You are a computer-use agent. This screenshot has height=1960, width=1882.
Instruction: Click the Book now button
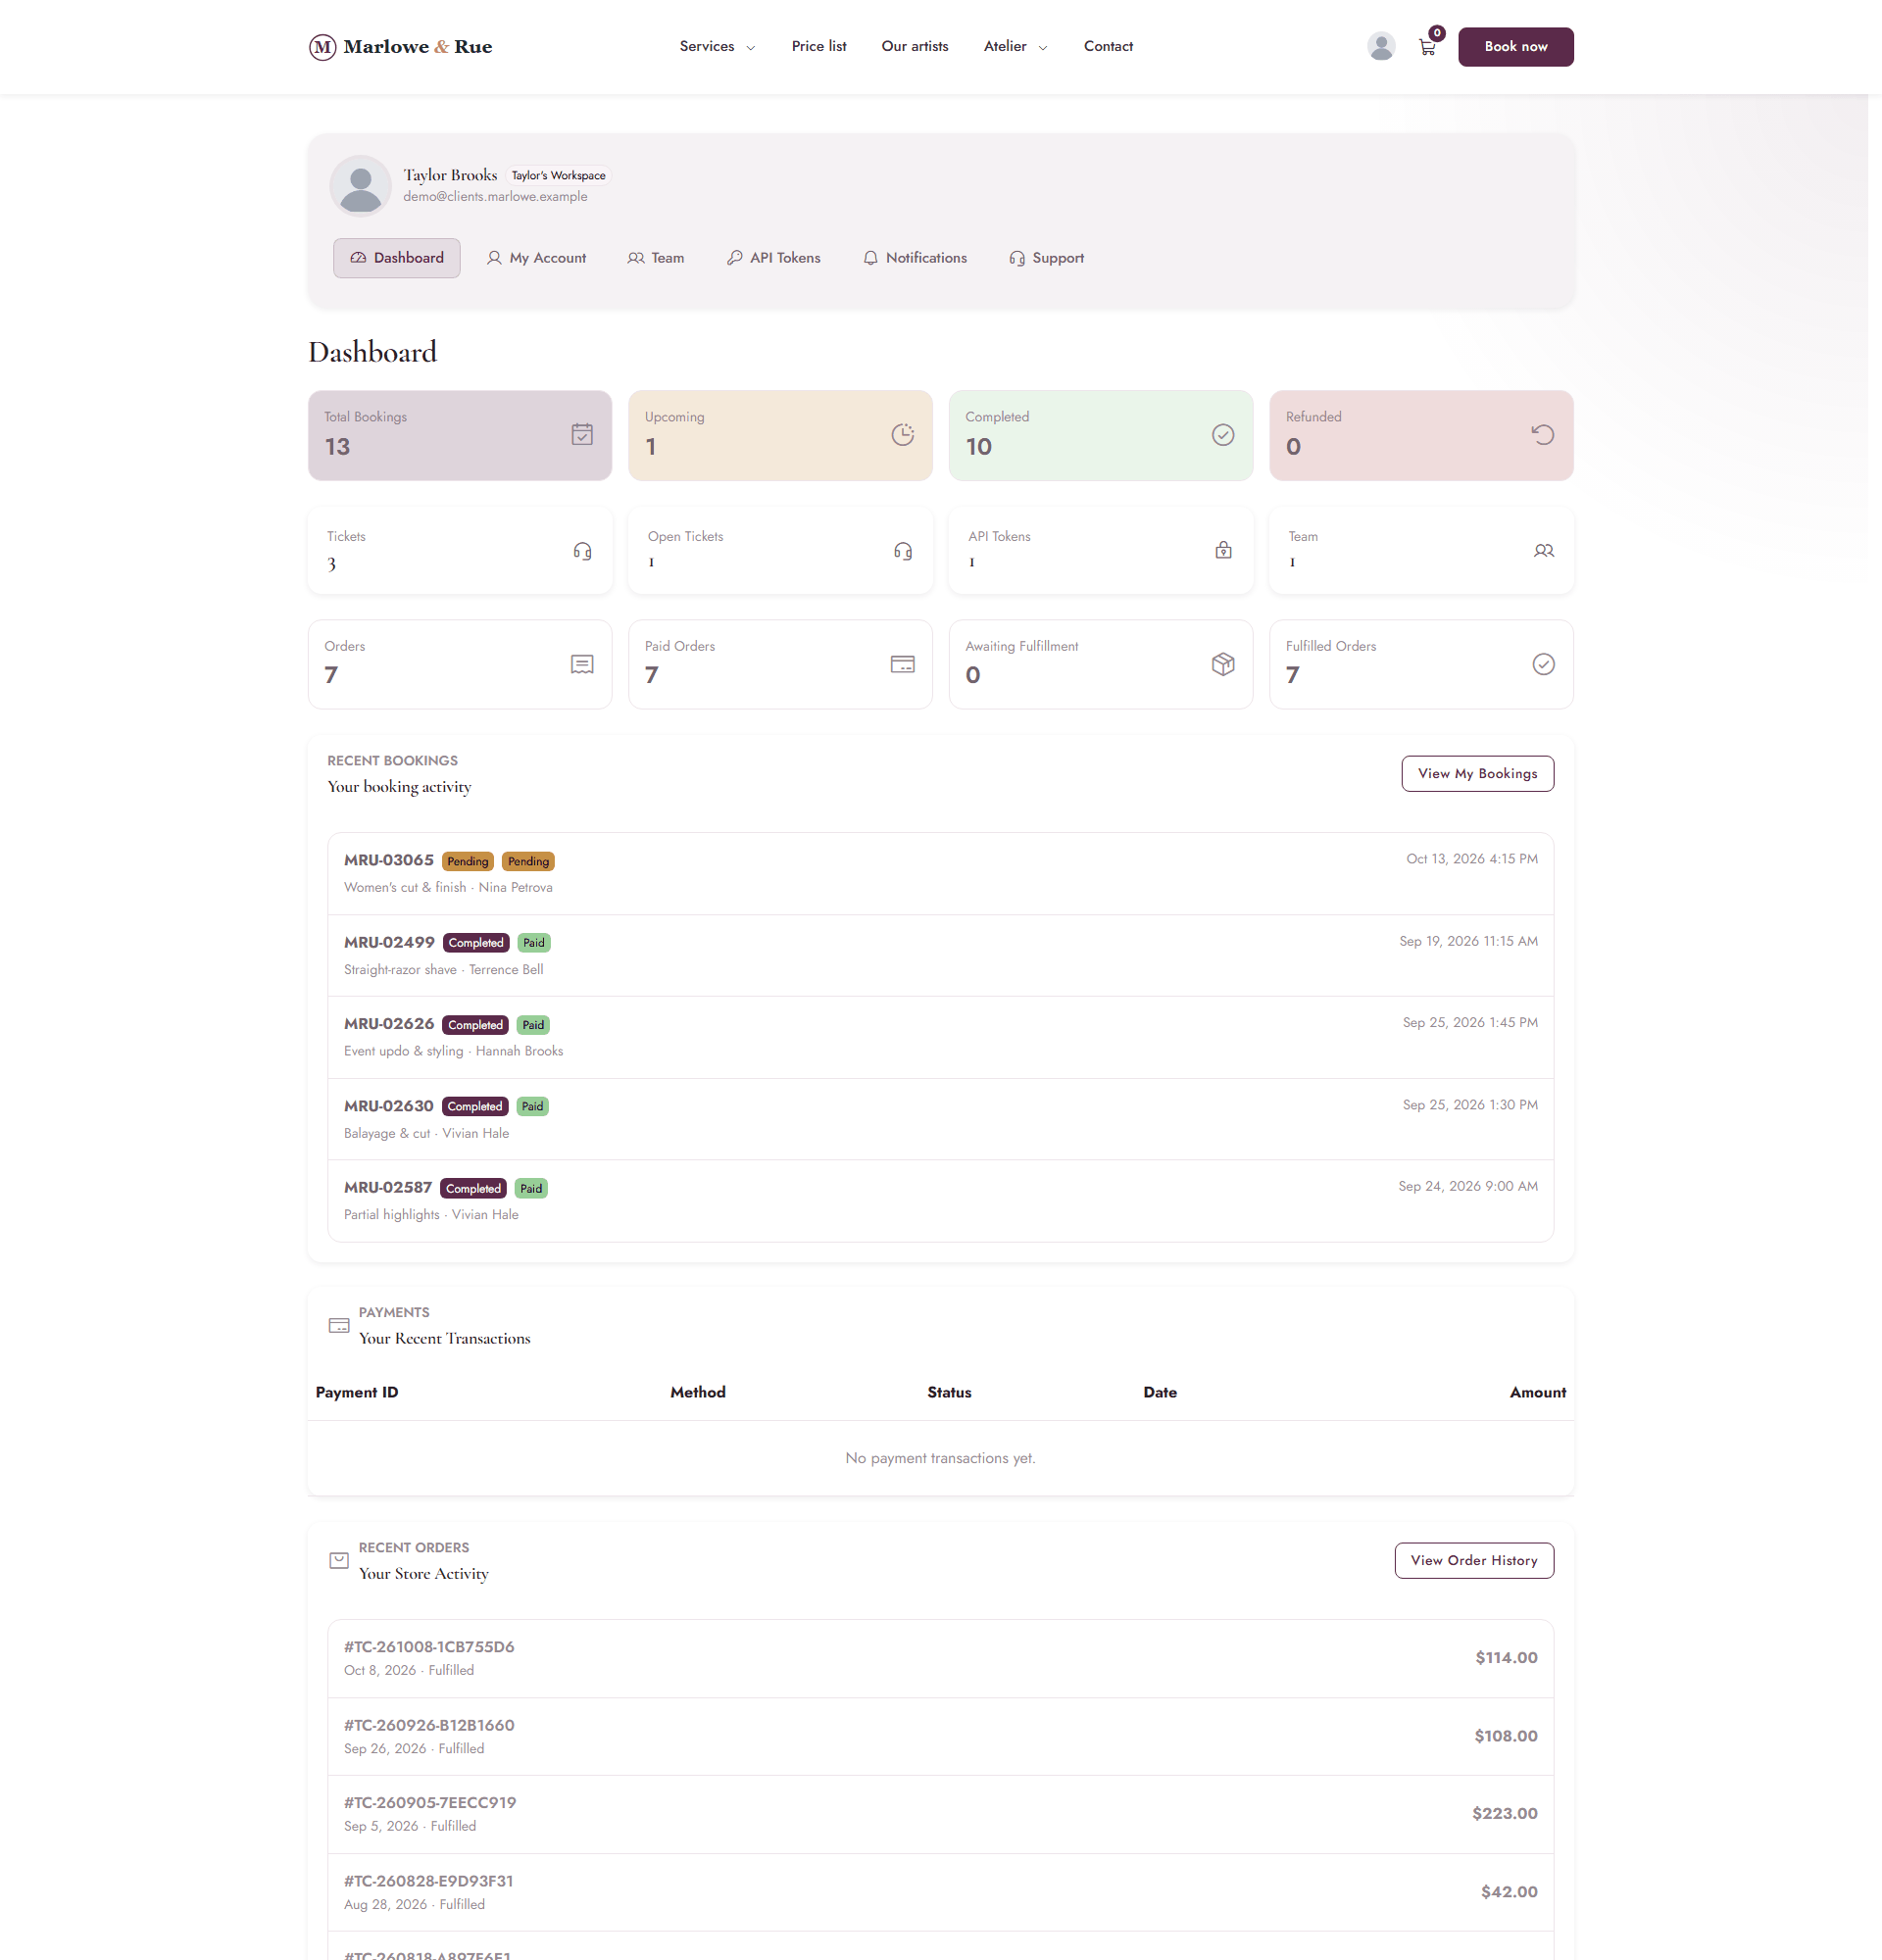tap(1515, 47)
